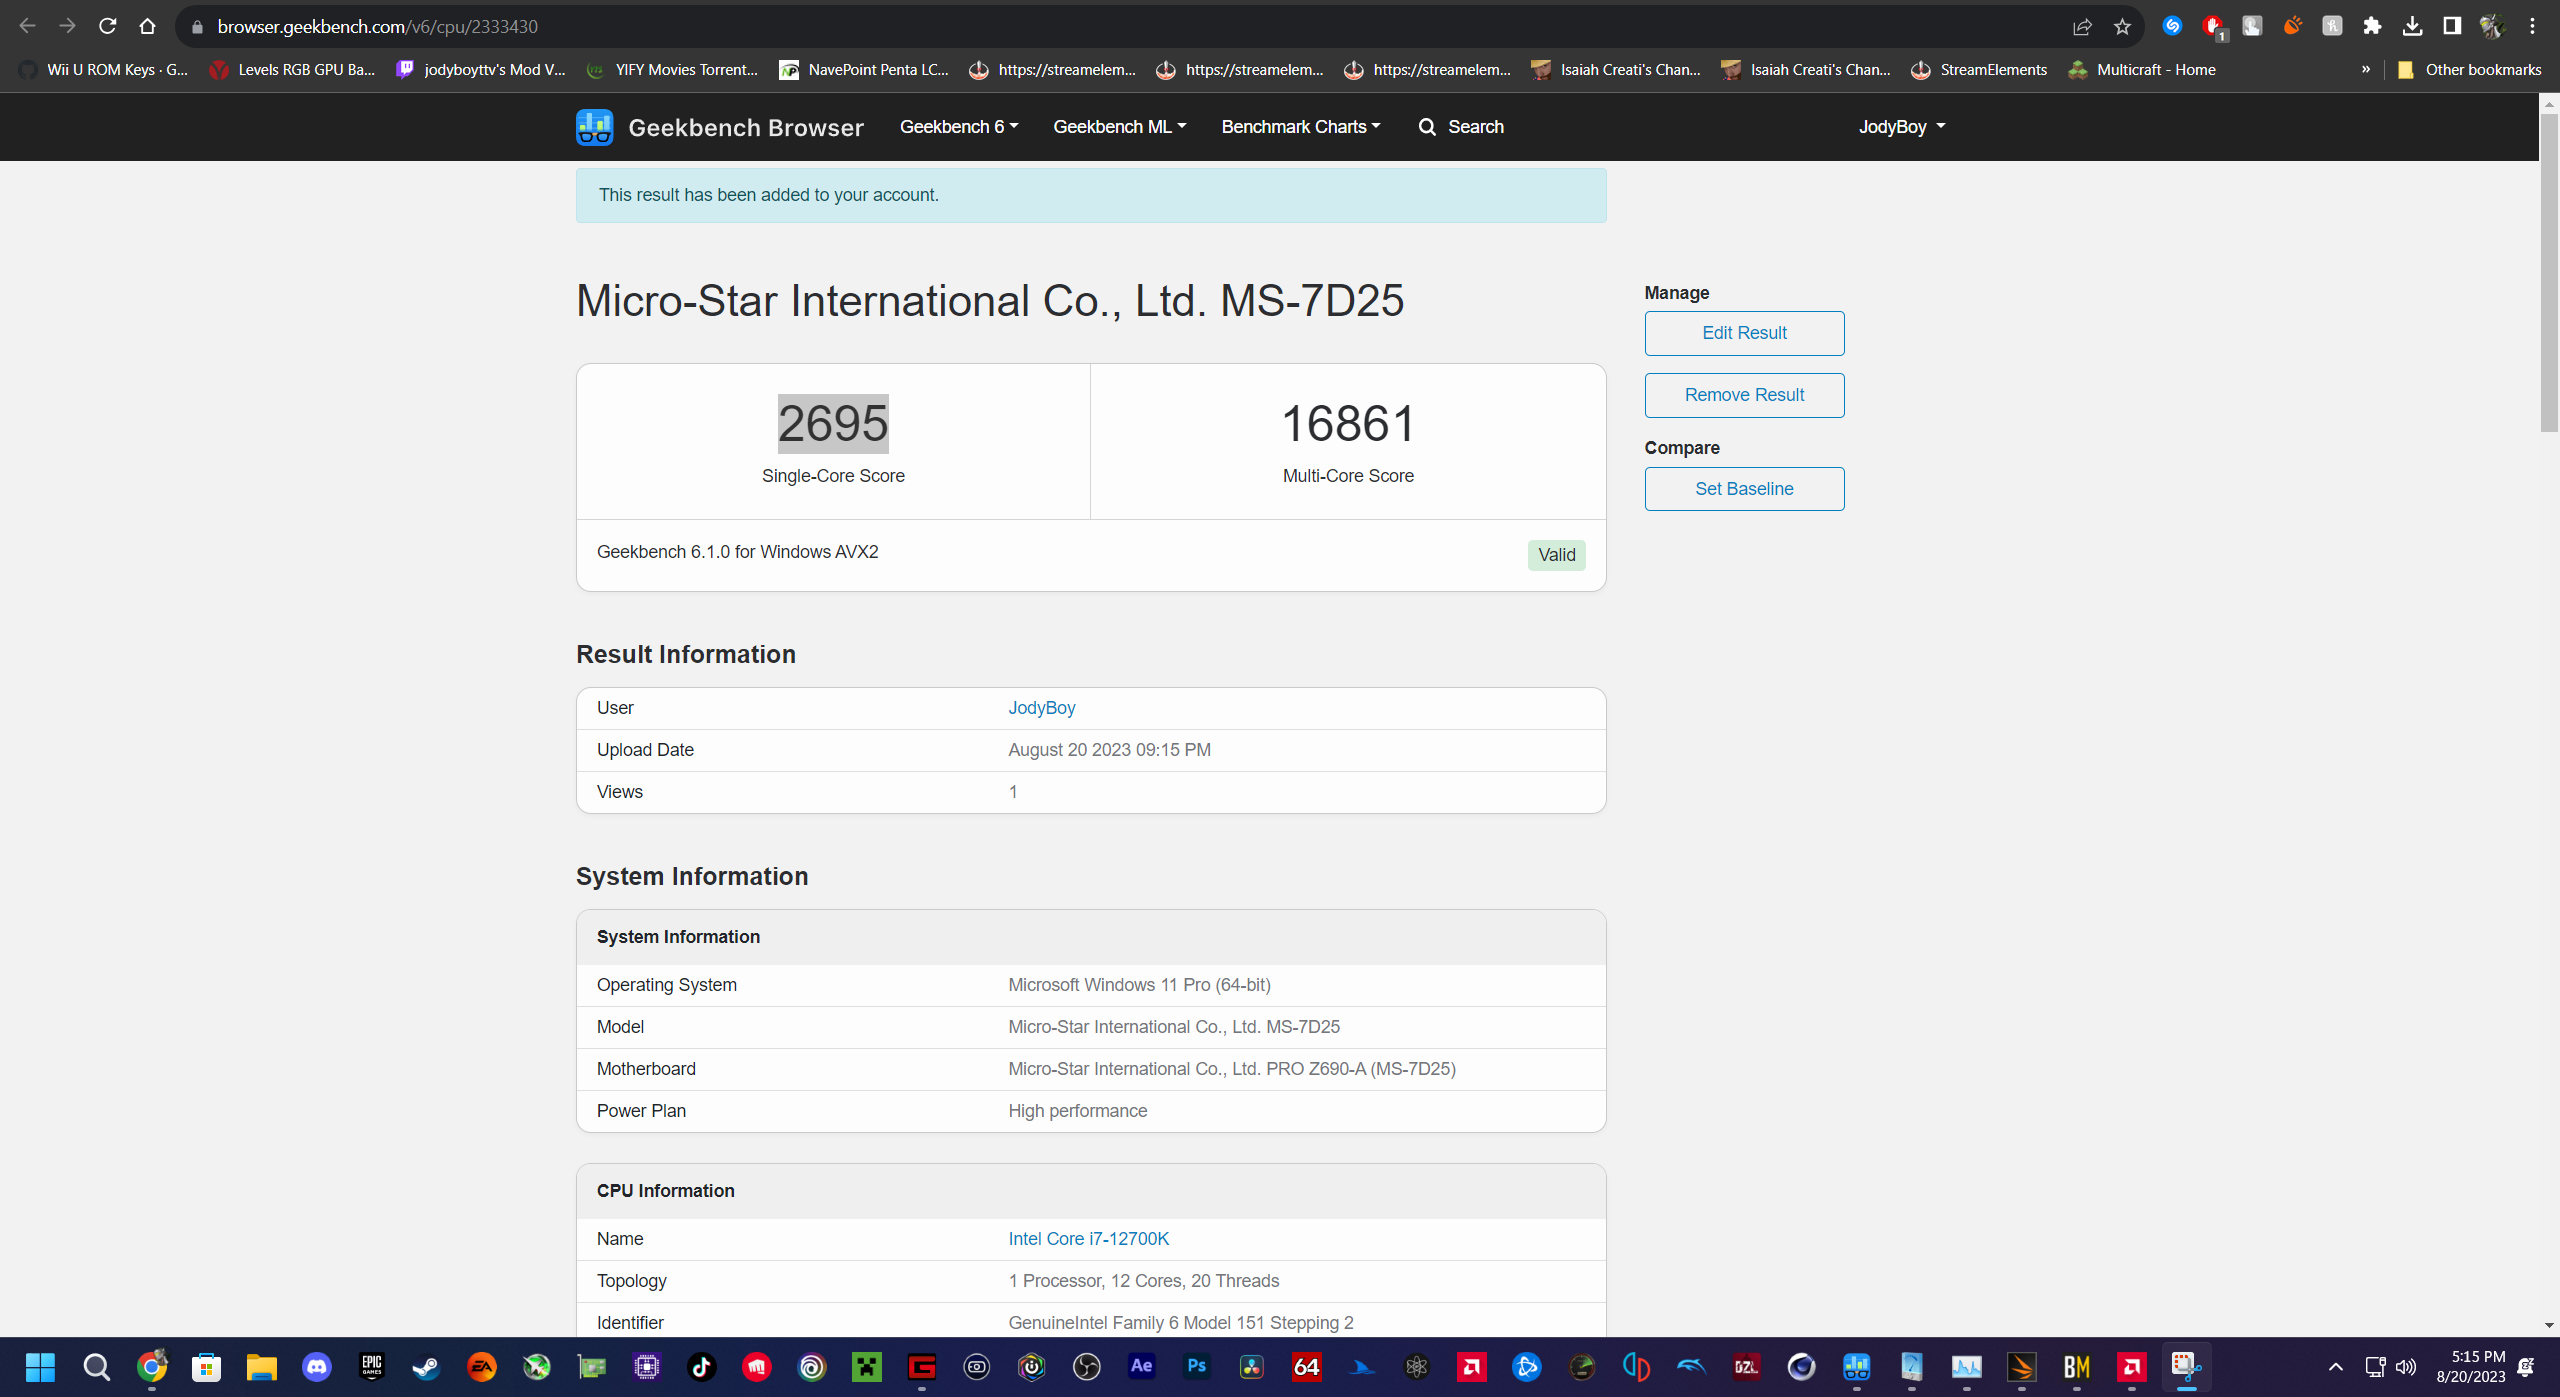Open Minecraft creeper icon in taskbar
This screenshot has height=1397, width=2560.
[867, 1366]
